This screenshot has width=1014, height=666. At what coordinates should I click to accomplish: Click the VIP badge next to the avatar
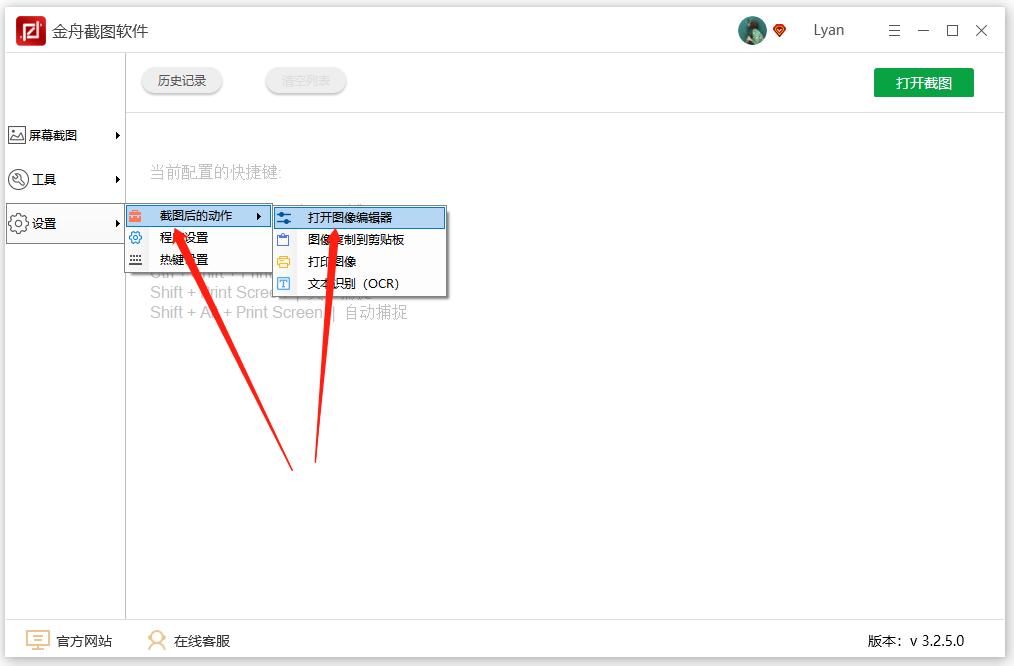(x=781, y=30)
